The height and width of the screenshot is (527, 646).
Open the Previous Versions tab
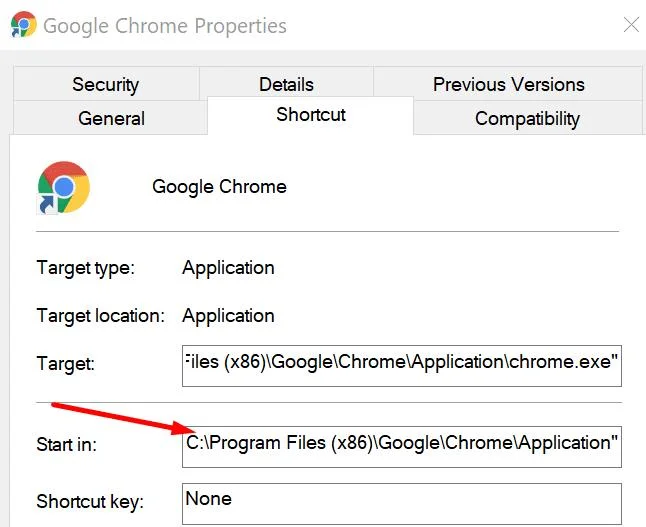(x=508, y=84)
